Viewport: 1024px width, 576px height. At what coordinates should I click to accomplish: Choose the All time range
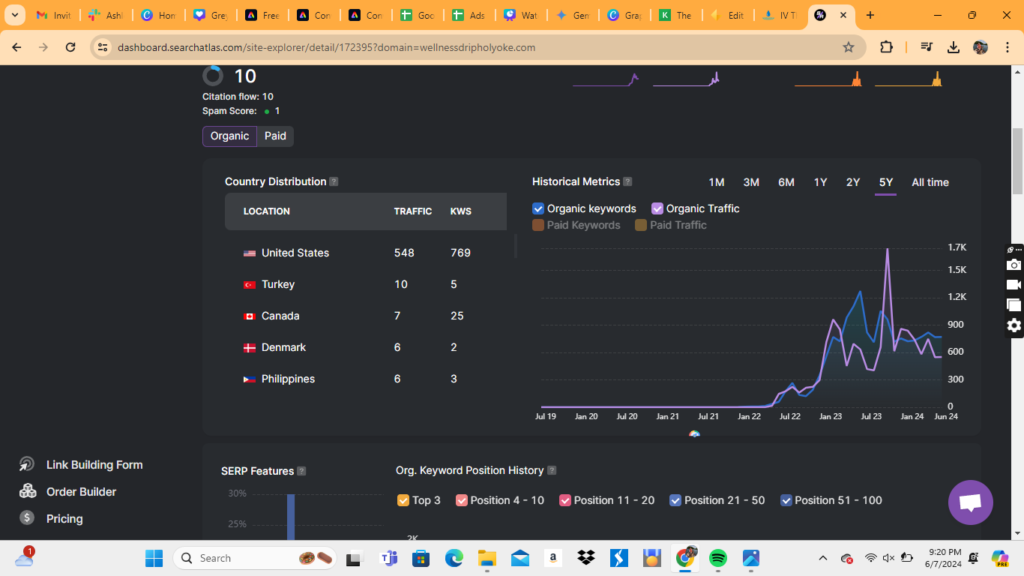(x=930, y=182)
